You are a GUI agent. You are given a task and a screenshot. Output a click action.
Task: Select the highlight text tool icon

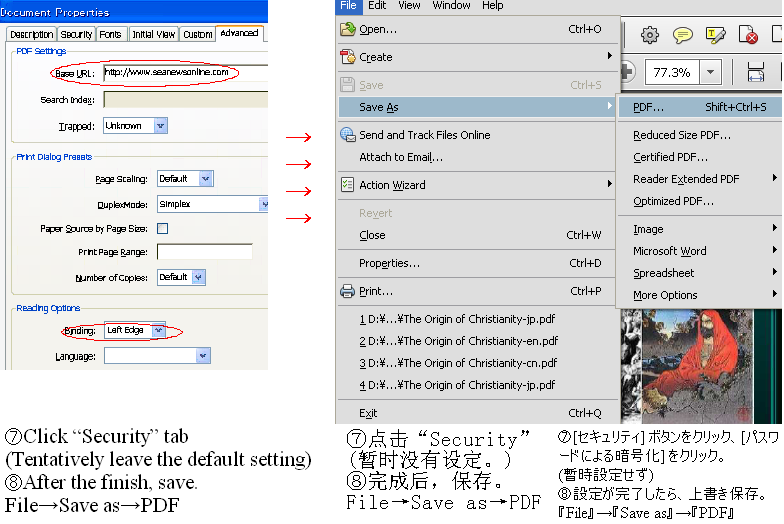pyautogui.click(x=716, y=35)
